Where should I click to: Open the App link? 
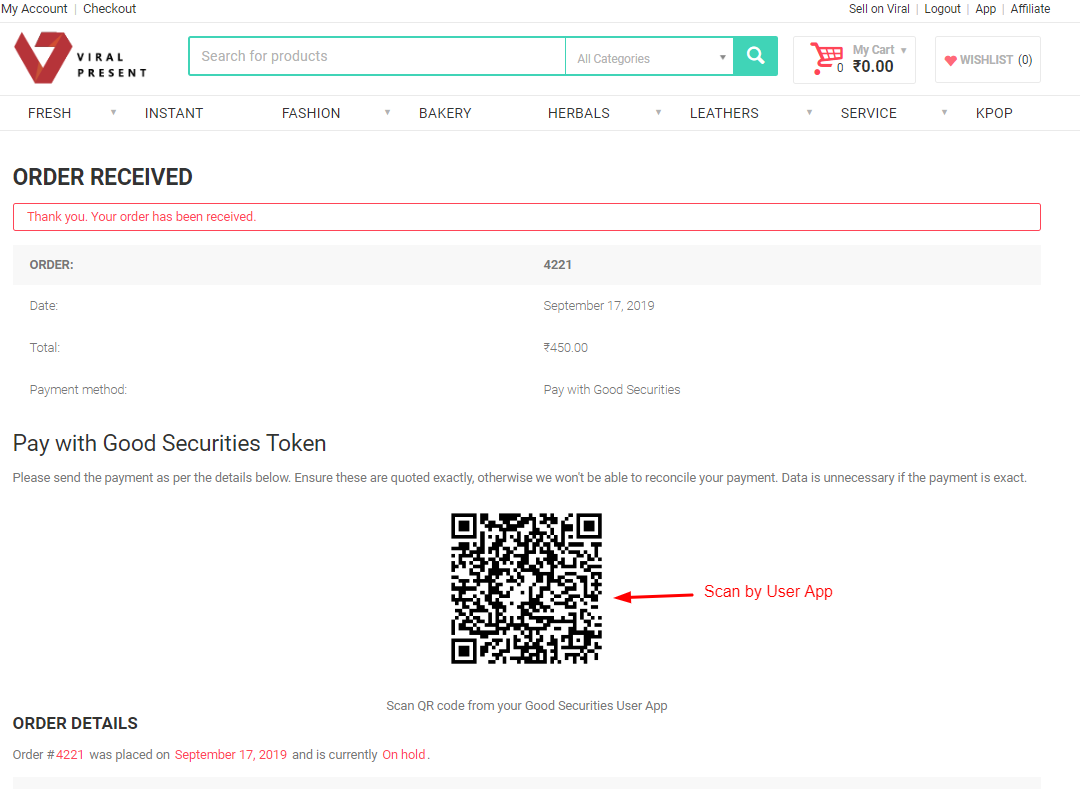[x=986, y=9]
